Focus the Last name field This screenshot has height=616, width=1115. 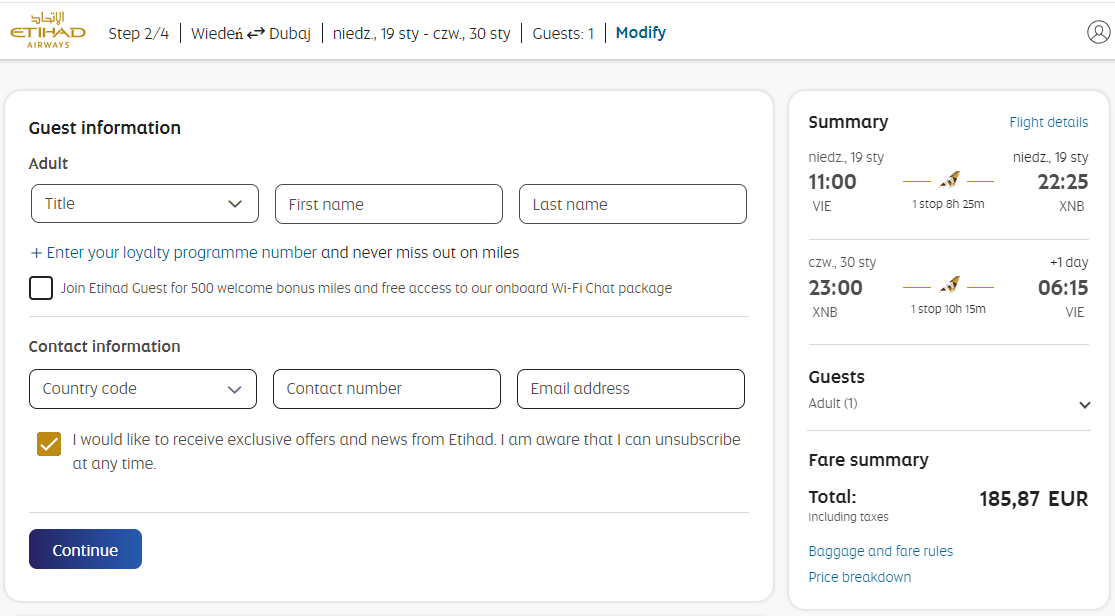point(633,204)
